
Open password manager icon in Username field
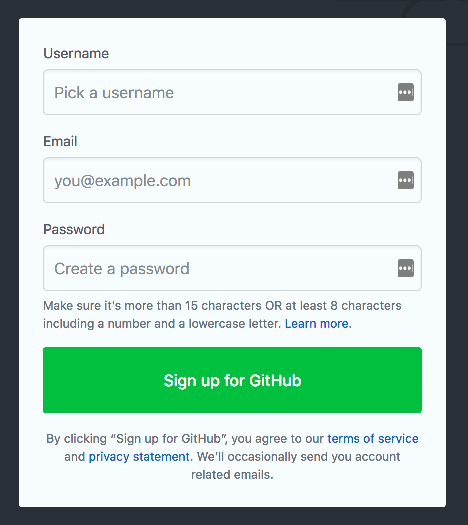(x=406, y=92)
